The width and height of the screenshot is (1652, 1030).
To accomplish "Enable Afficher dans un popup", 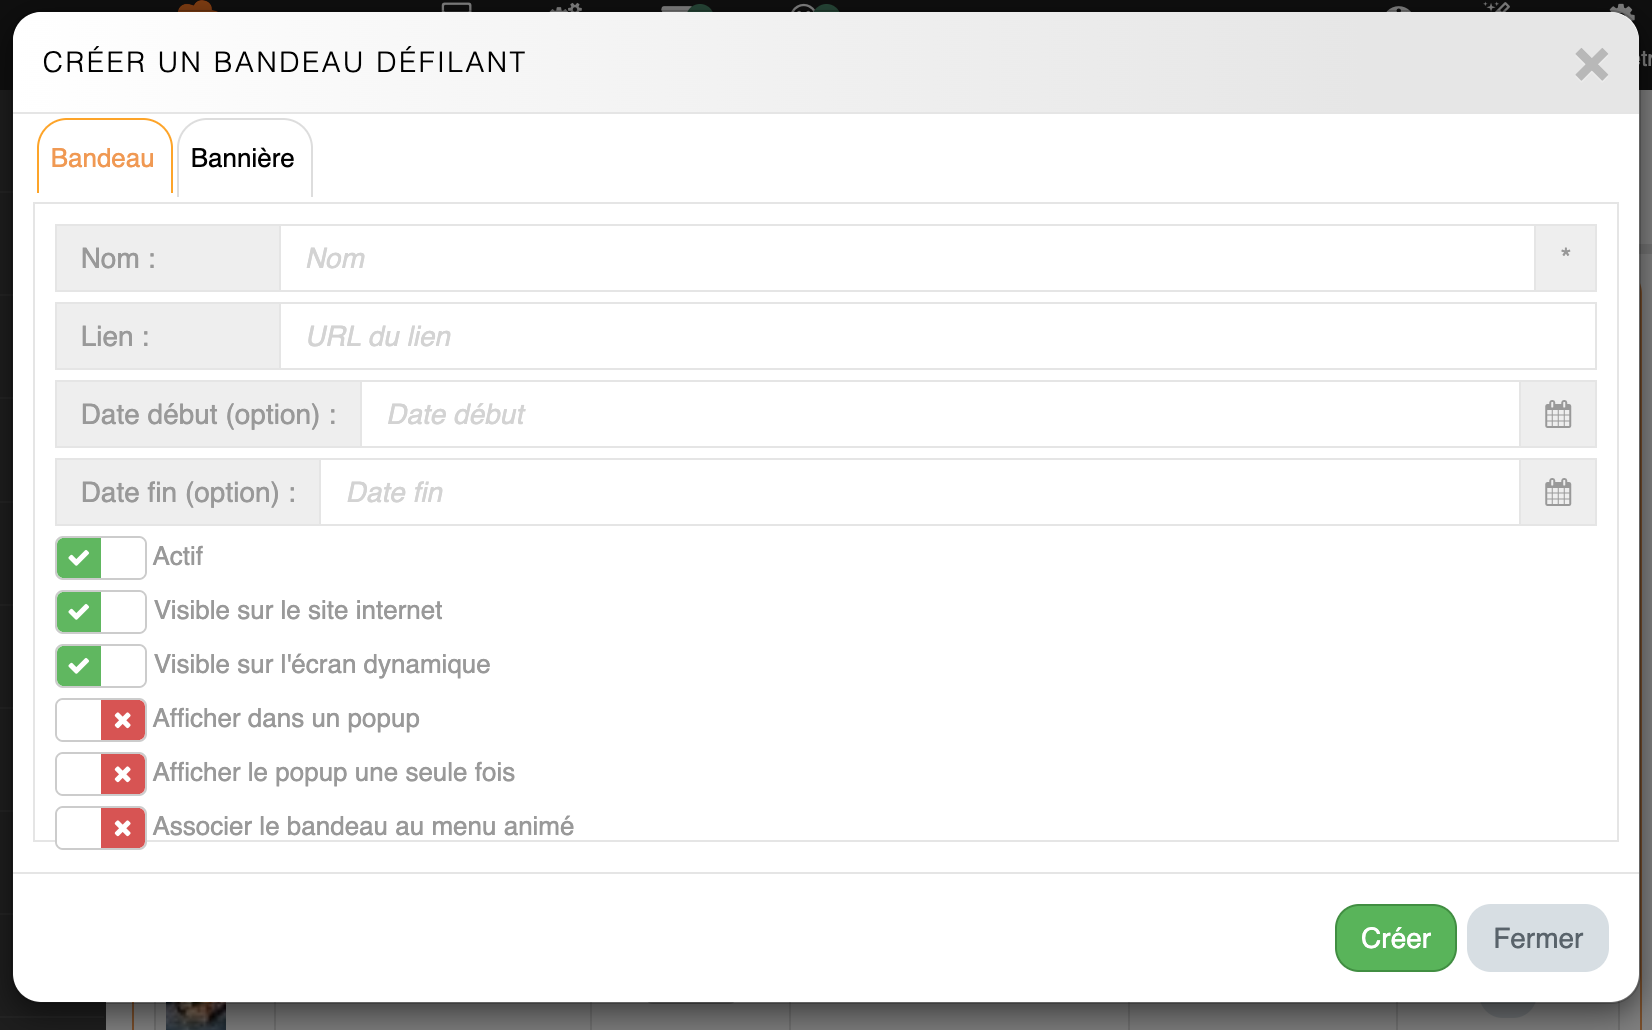I will pos(101,720).
